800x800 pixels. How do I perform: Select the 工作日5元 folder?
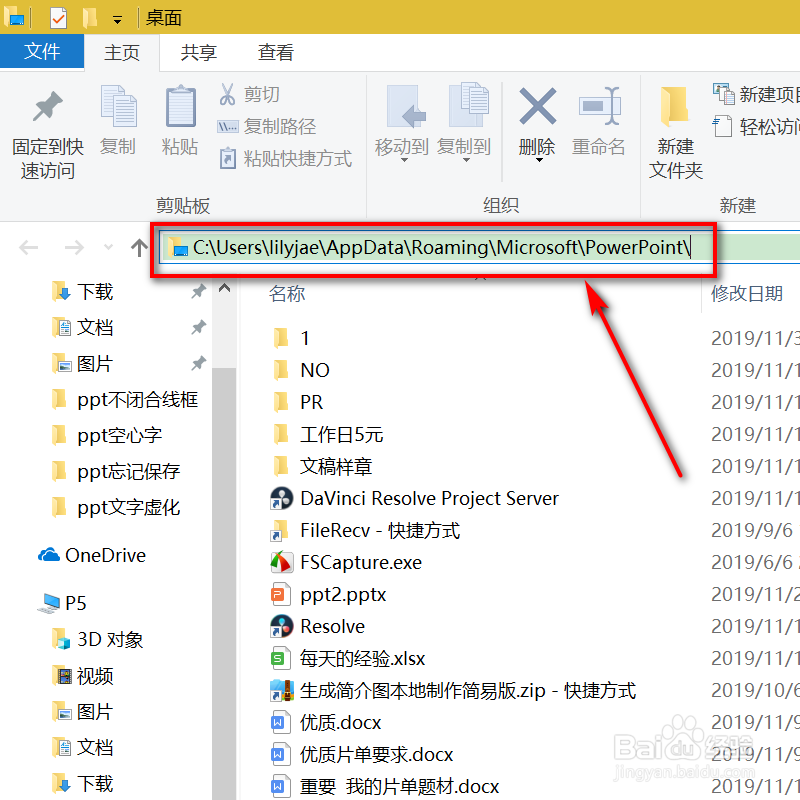[x=327, y=434]
